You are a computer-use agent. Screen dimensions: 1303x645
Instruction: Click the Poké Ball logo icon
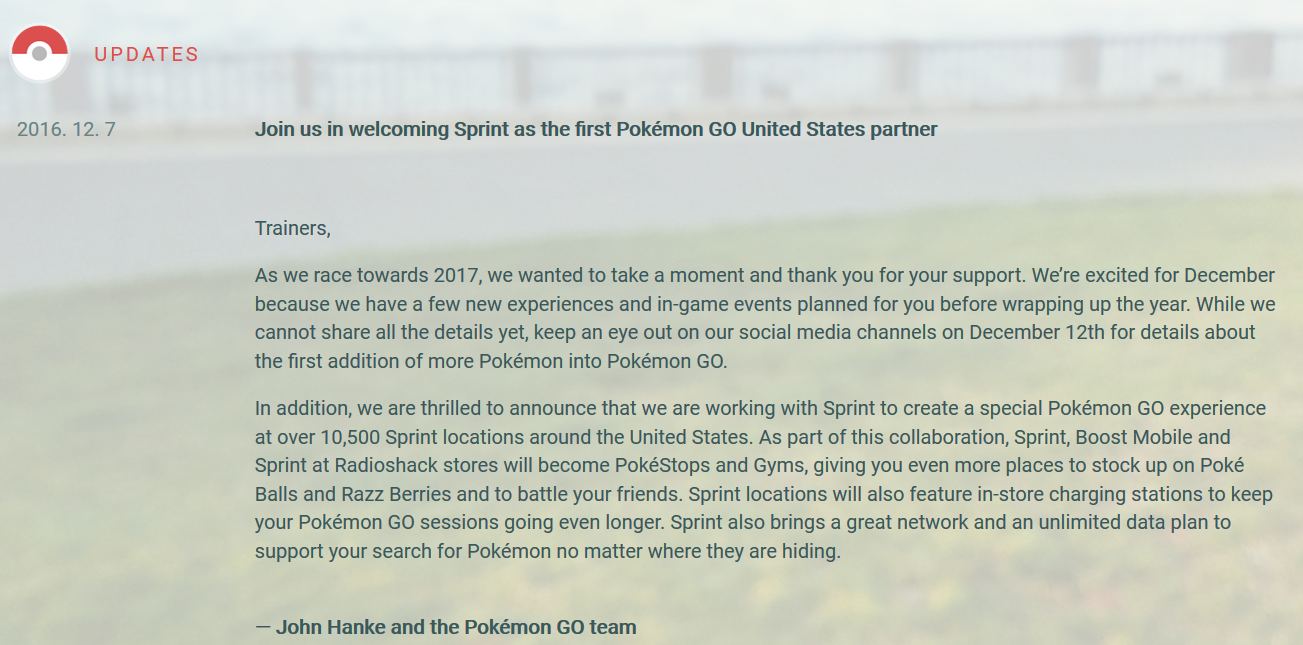[39, 54]
